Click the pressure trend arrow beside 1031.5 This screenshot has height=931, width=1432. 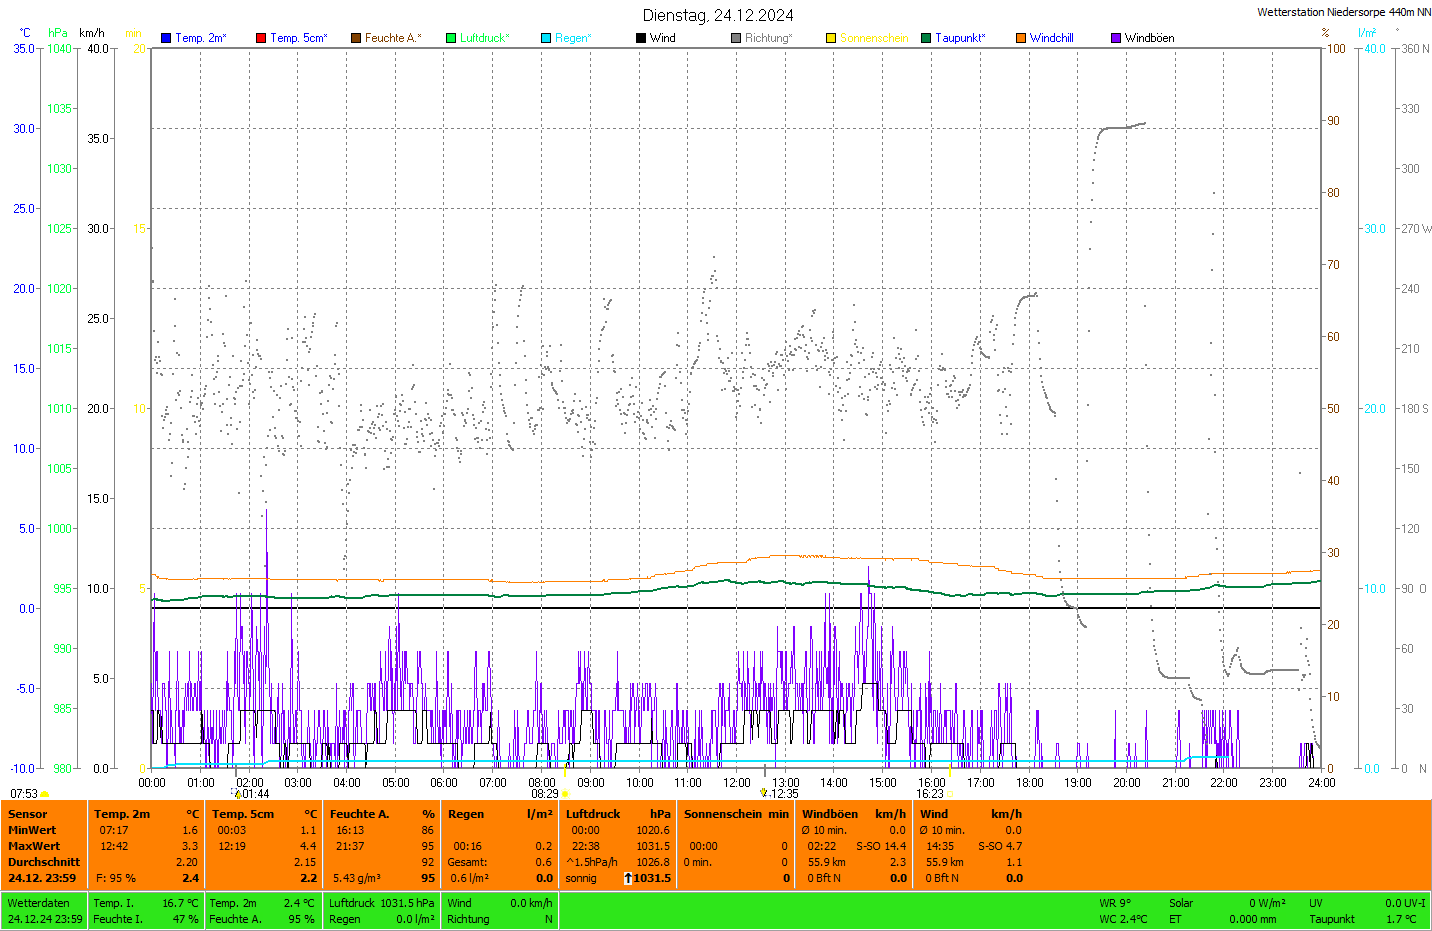(628, 878)
